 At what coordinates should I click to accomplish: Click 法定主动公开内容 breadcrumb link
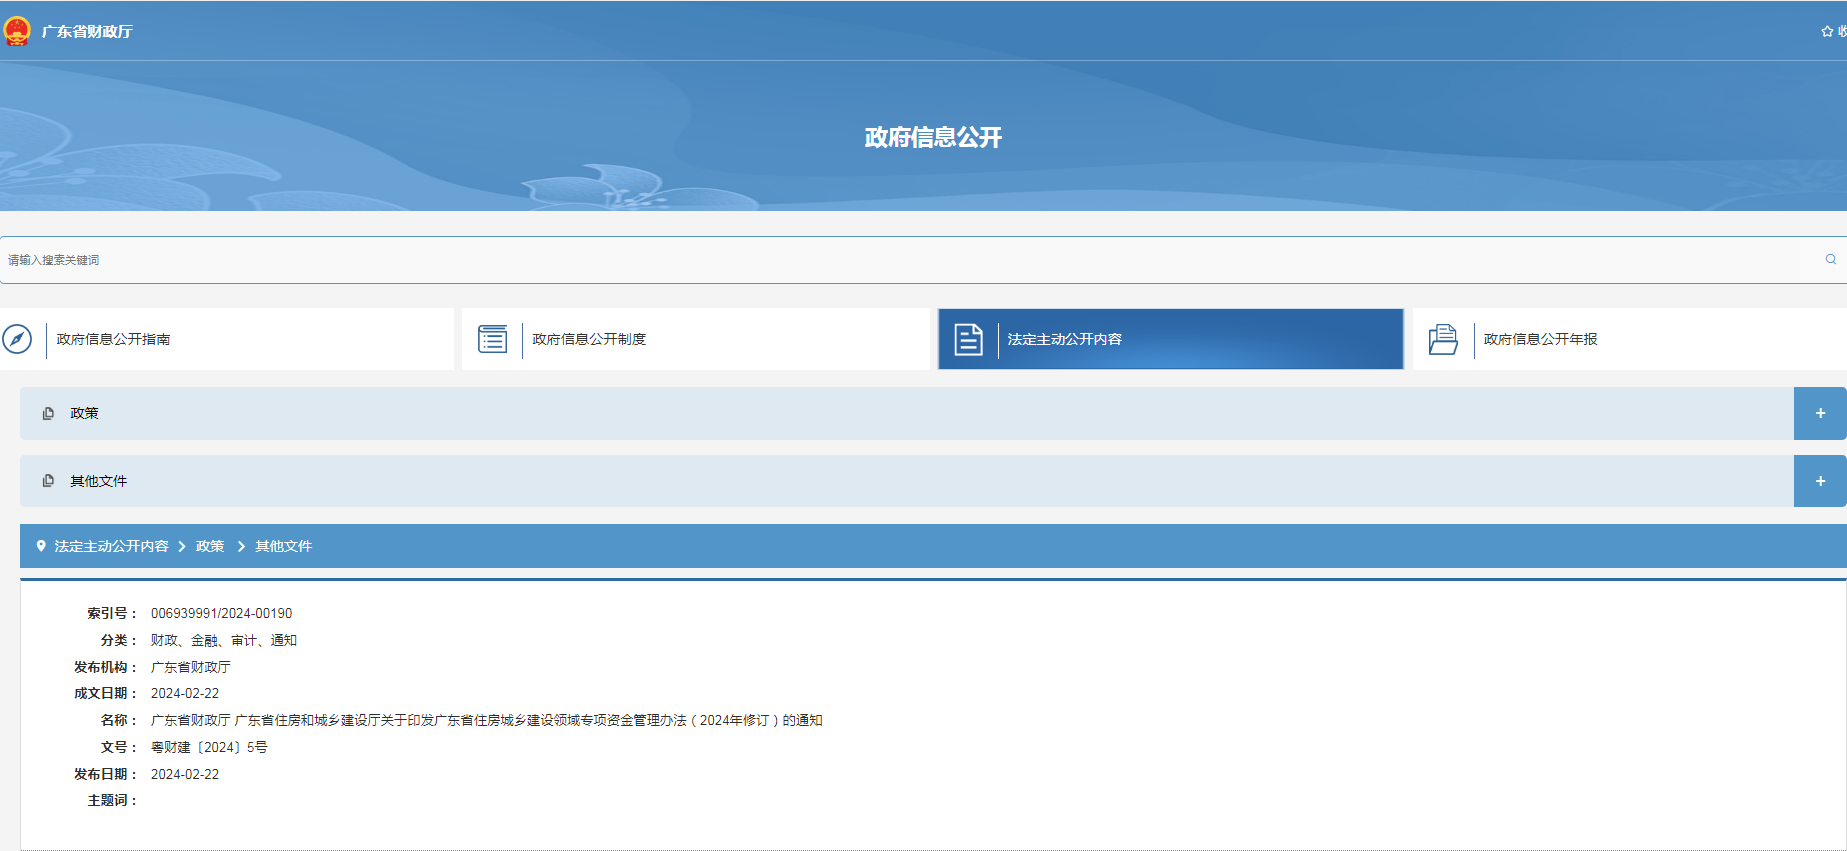[111, 546]
